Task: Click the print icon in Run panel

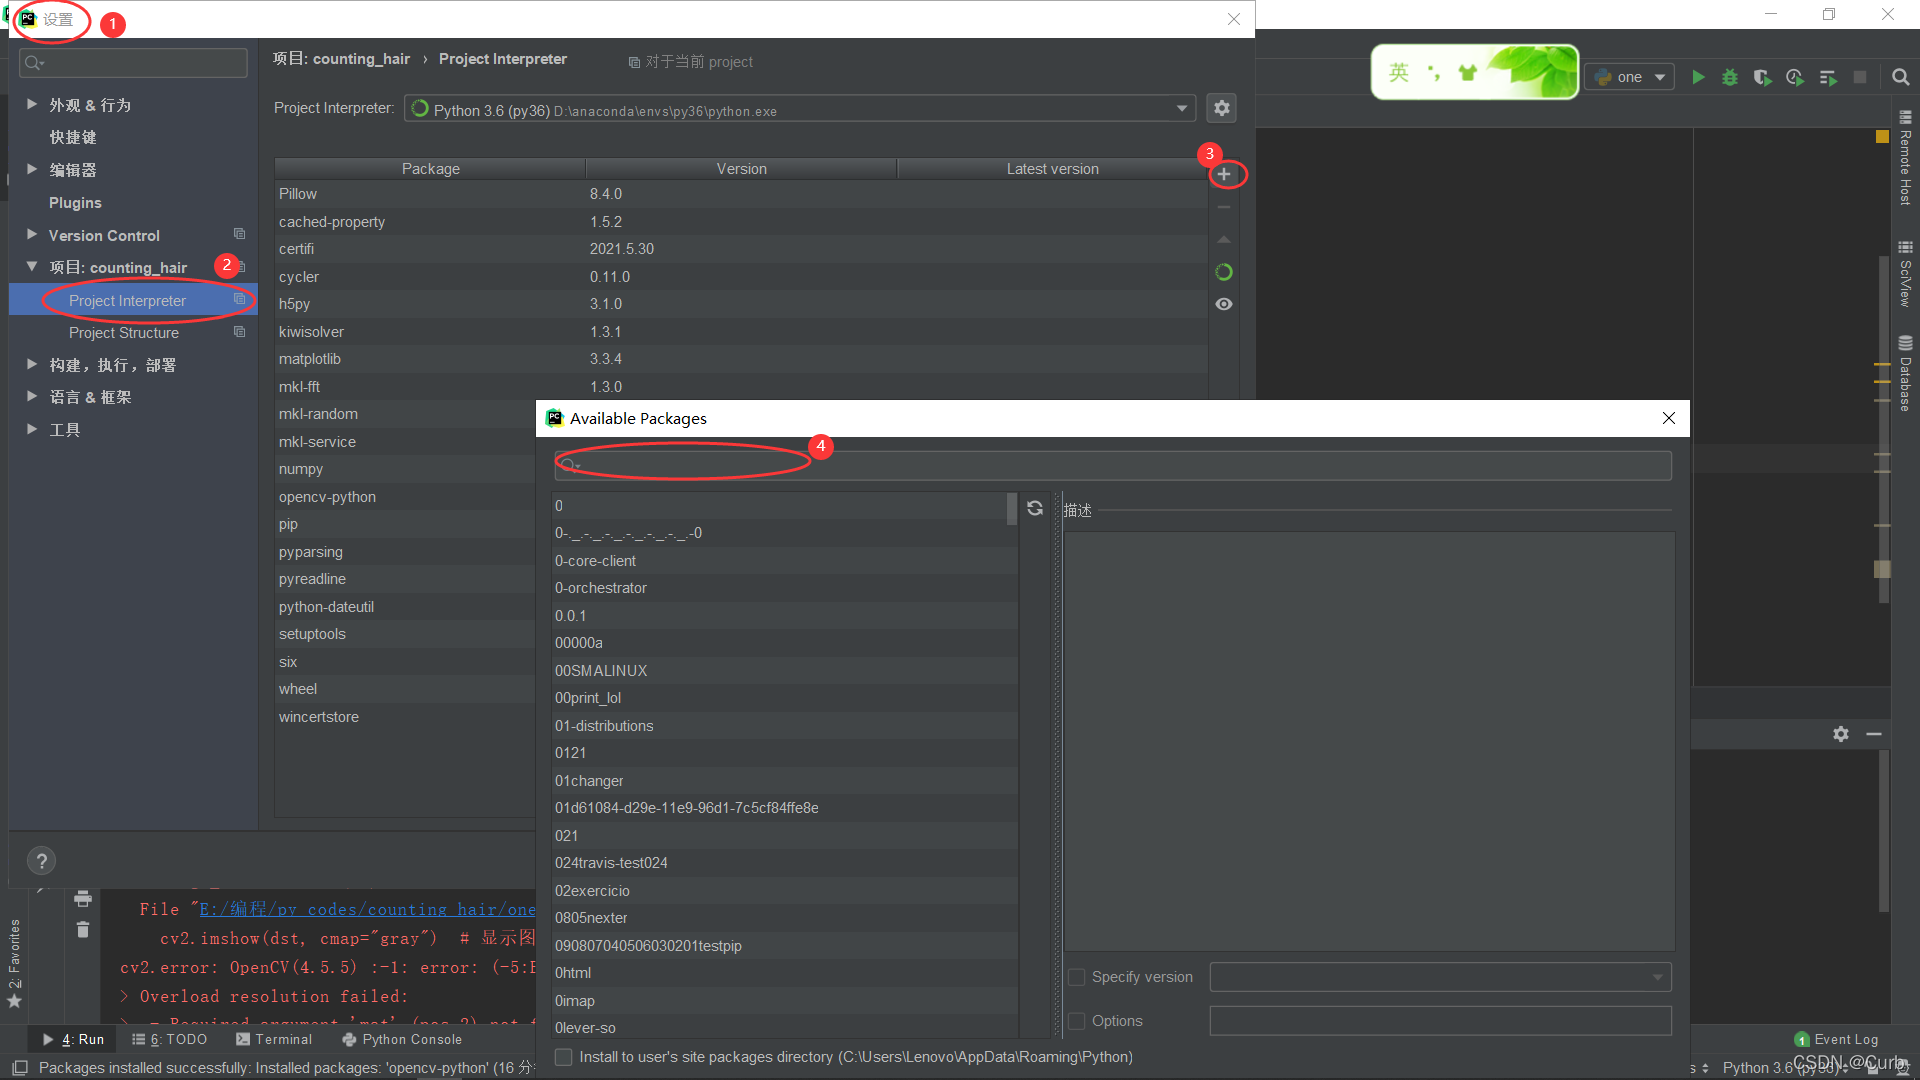Action: 83,898
